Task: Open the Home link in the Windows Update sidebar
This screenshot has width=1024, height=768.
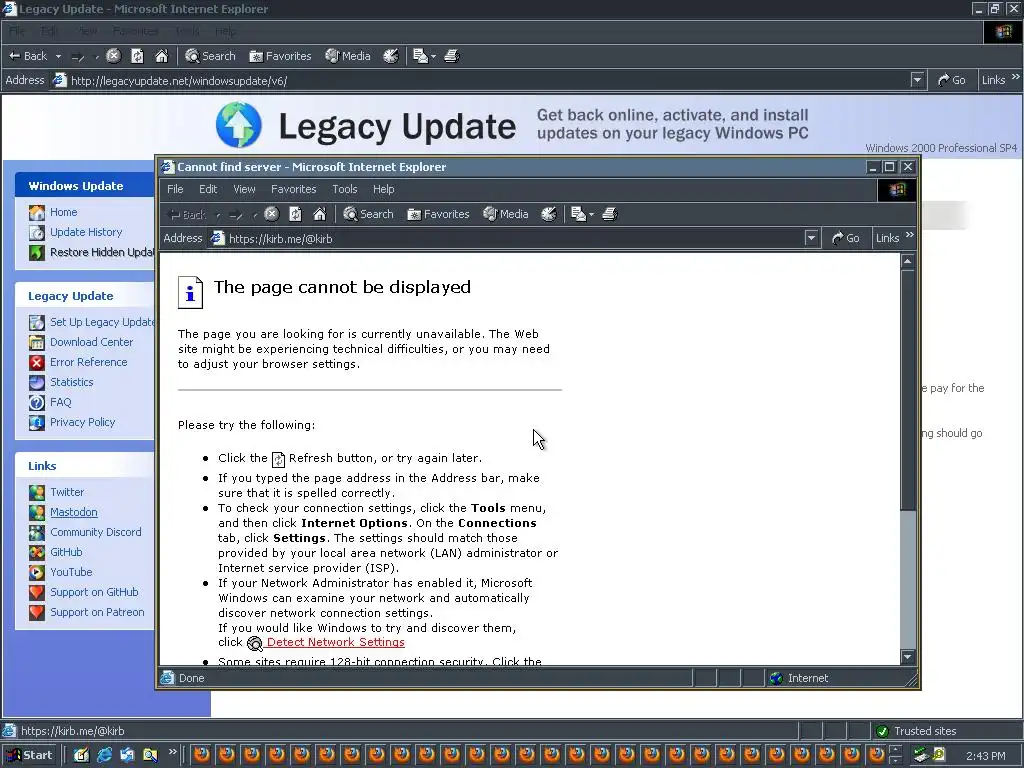Action: click(x=63, y=212)
